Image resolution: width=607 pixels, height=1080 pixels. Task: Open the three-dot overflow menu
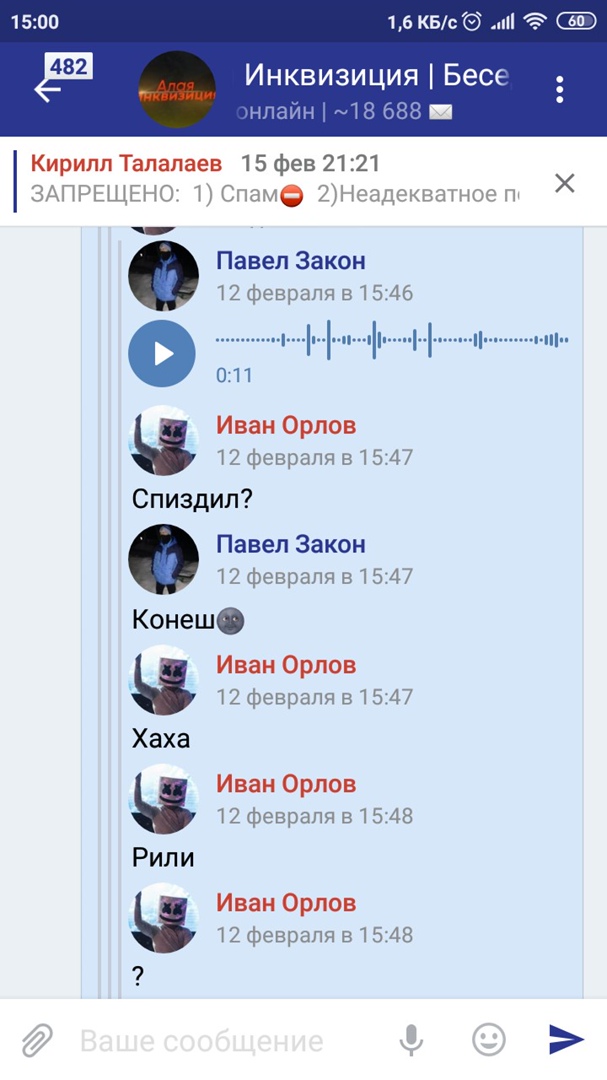click(559, 90)
